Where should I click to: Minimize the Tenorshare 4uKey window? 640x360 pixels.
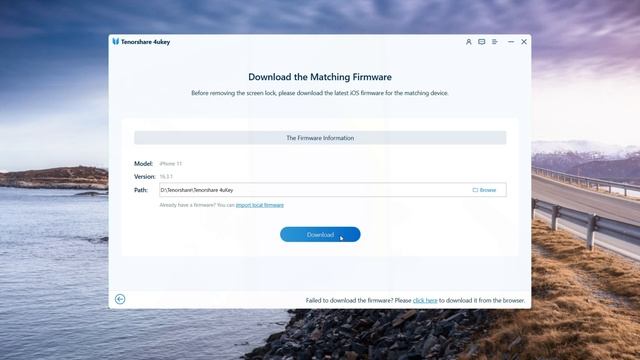click(511, 42)
